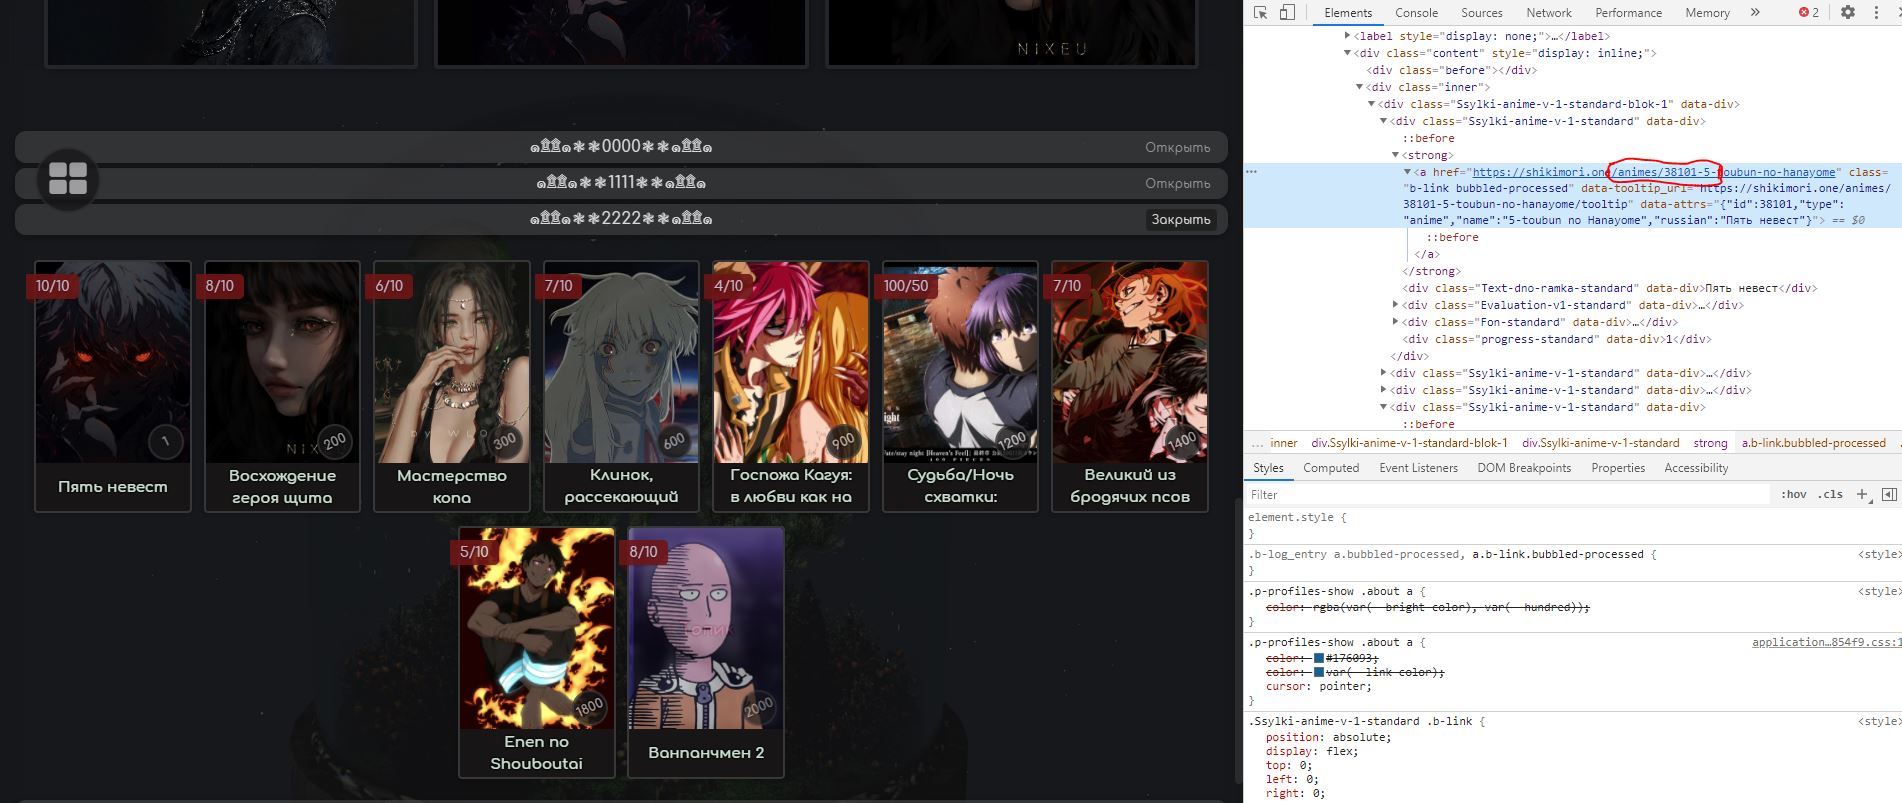This screenshot has width=1902, height=803.
Task: Switch to the Console tab
Action: click(1416, 13)
